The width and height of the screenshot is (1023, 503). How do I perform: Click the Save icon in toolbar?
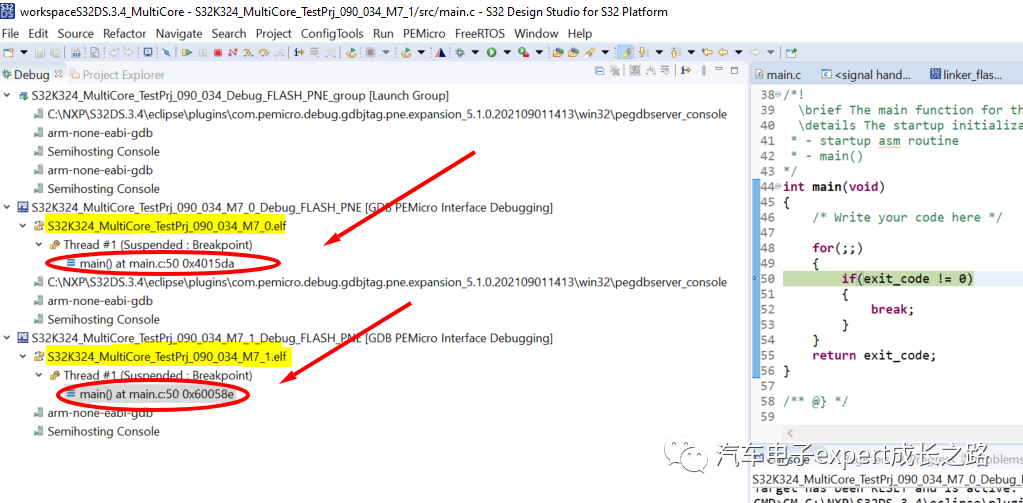click(40, 52)
